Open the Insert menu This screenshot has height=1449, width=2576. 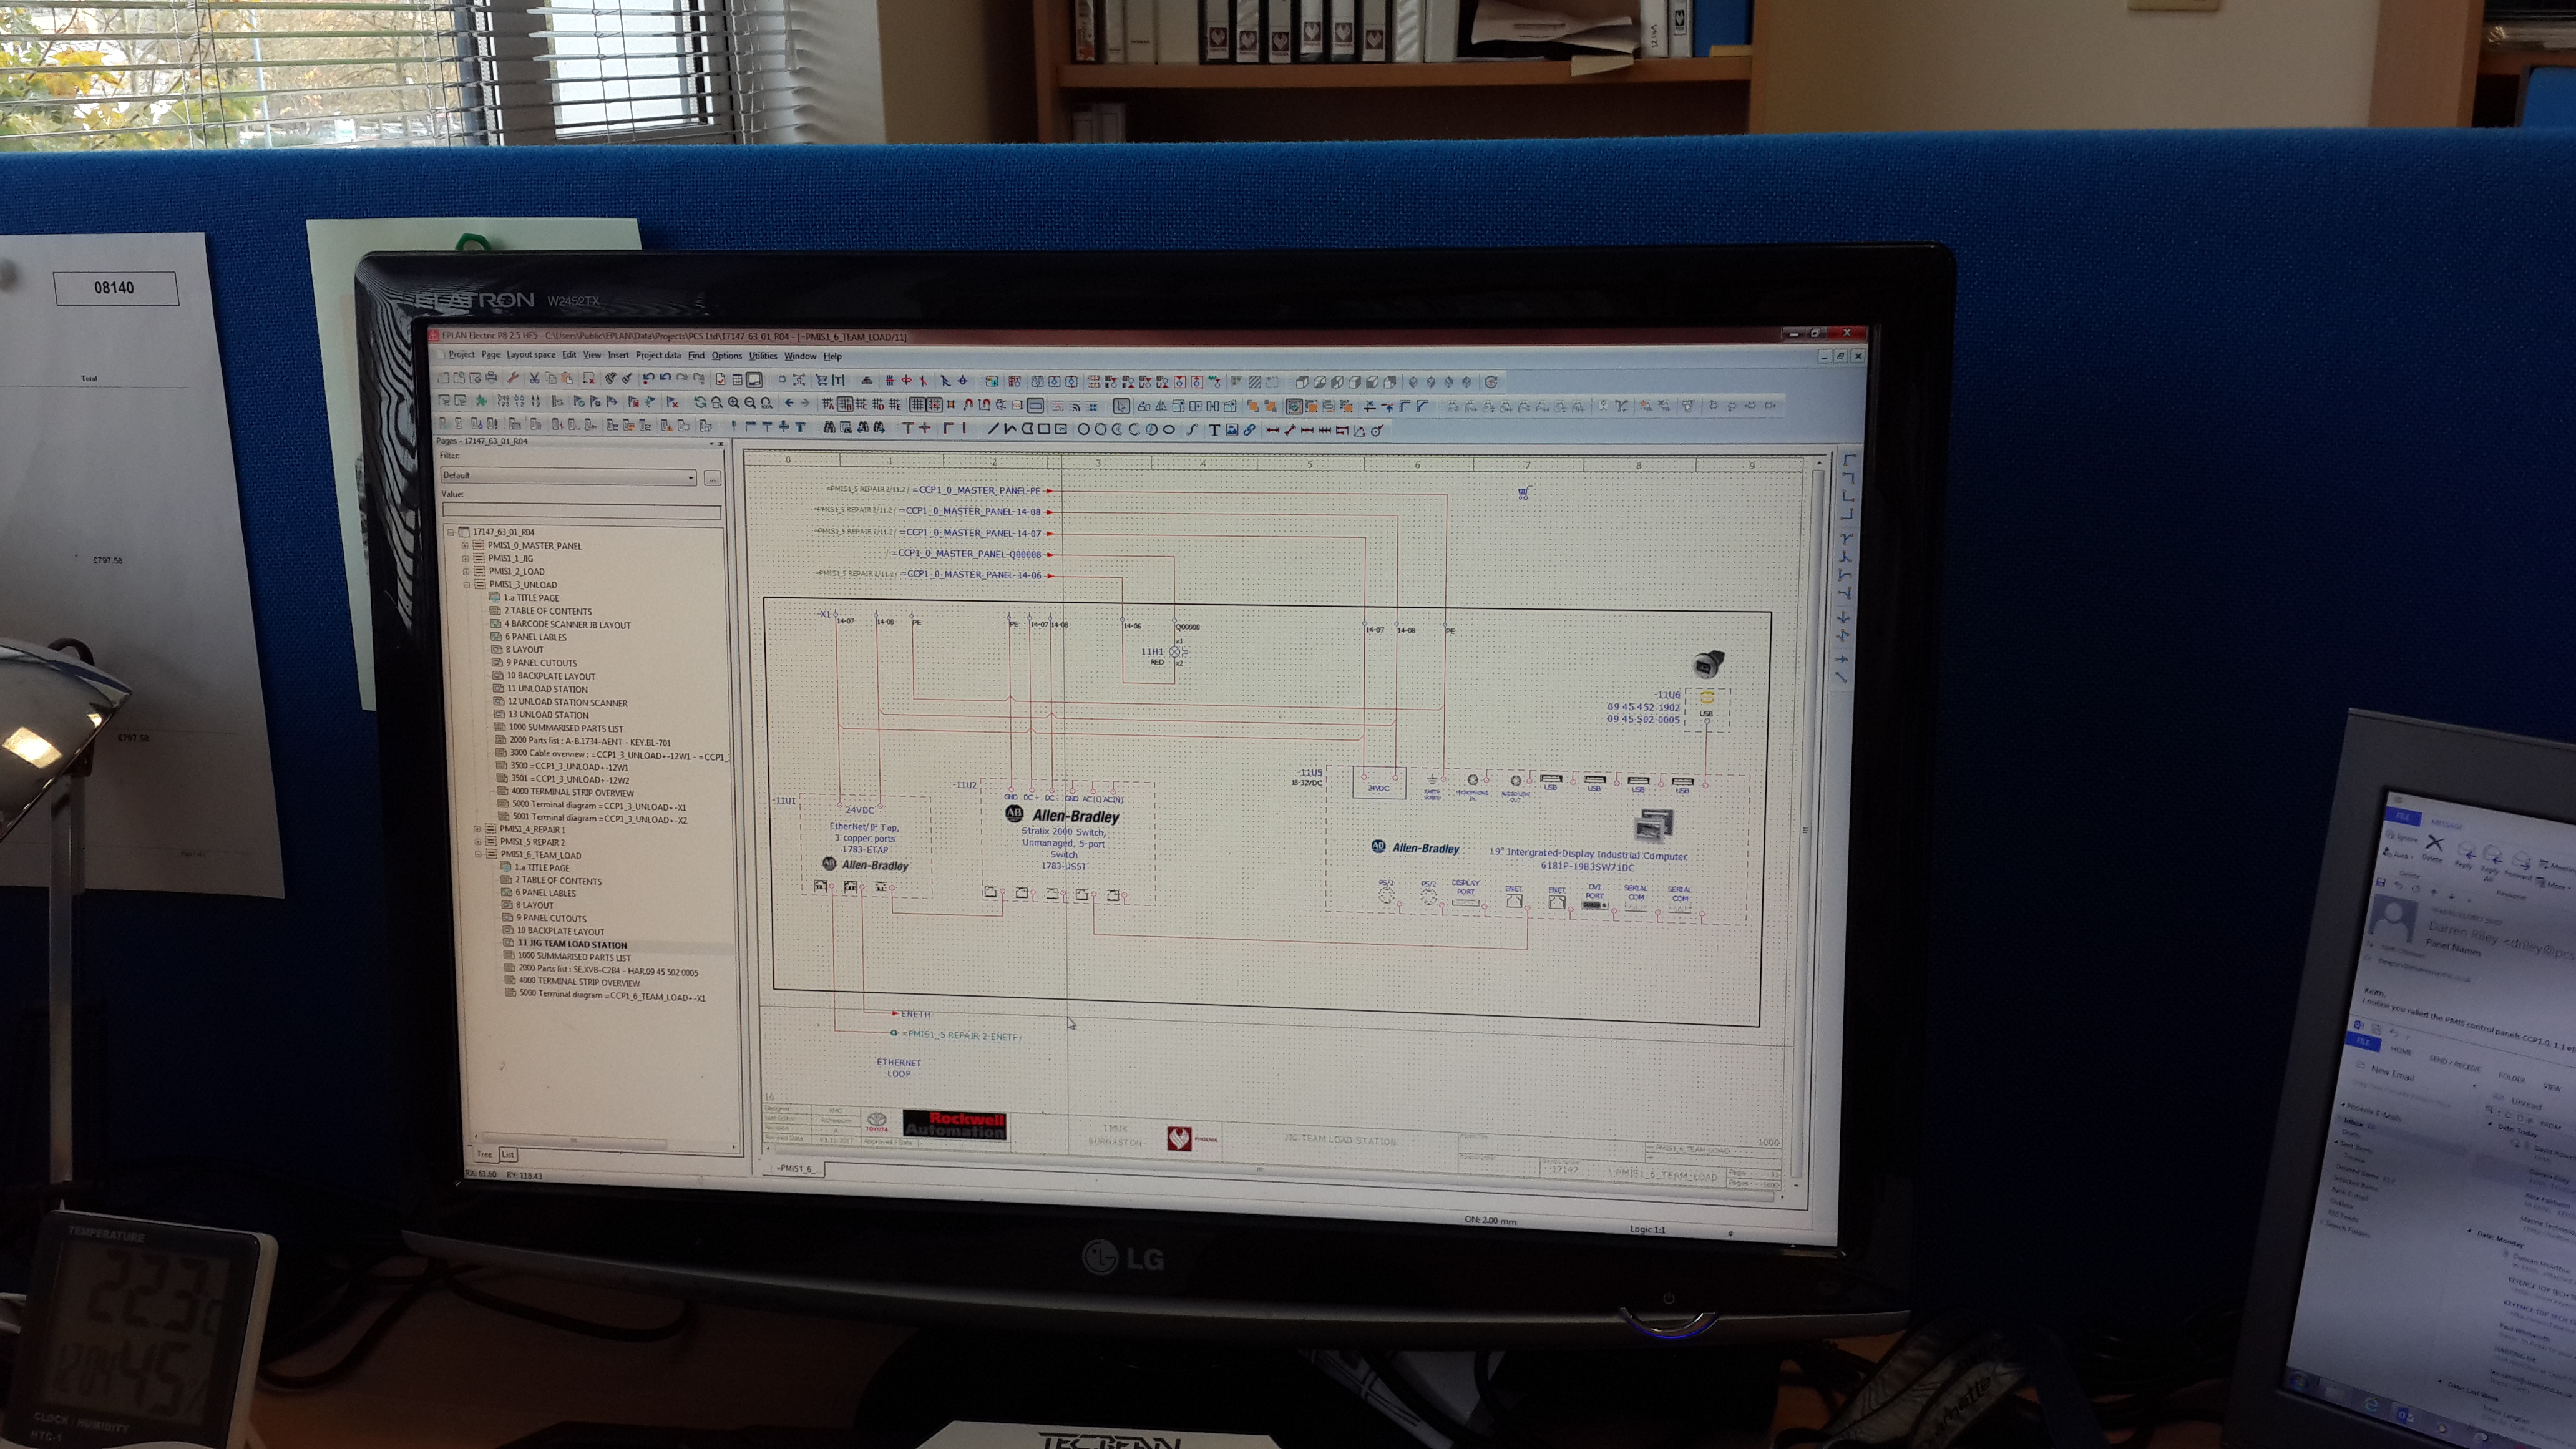click(x=619, y=355)
